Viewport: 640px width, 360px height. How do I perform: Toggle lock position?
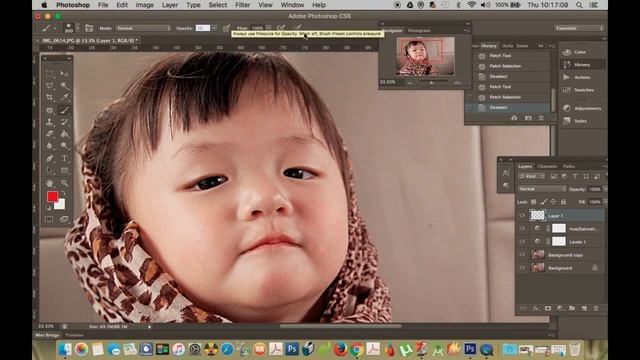click(553, 202)
